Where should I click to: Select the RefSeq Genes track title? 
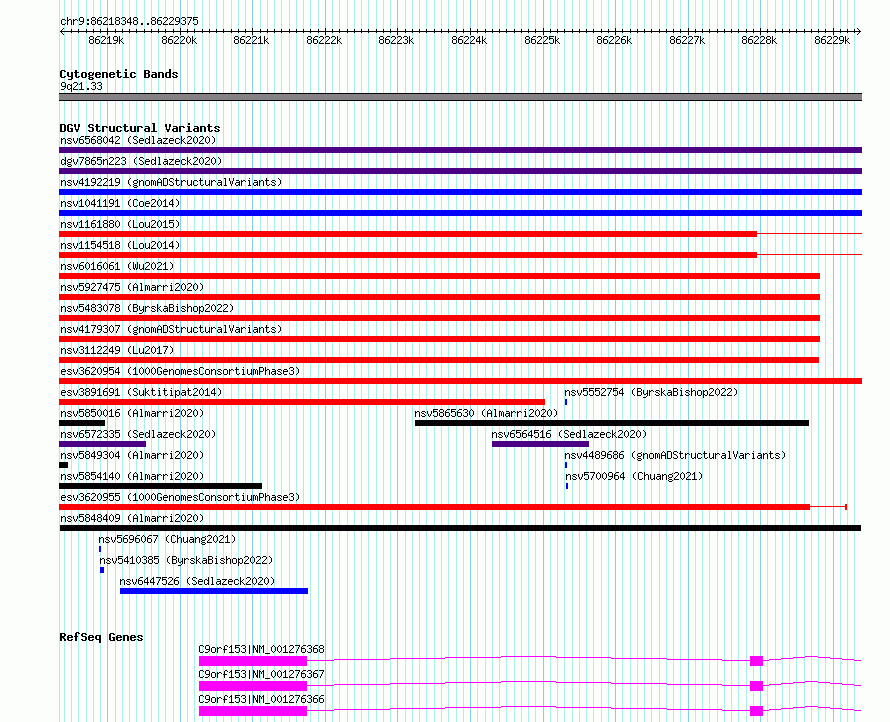101,637
